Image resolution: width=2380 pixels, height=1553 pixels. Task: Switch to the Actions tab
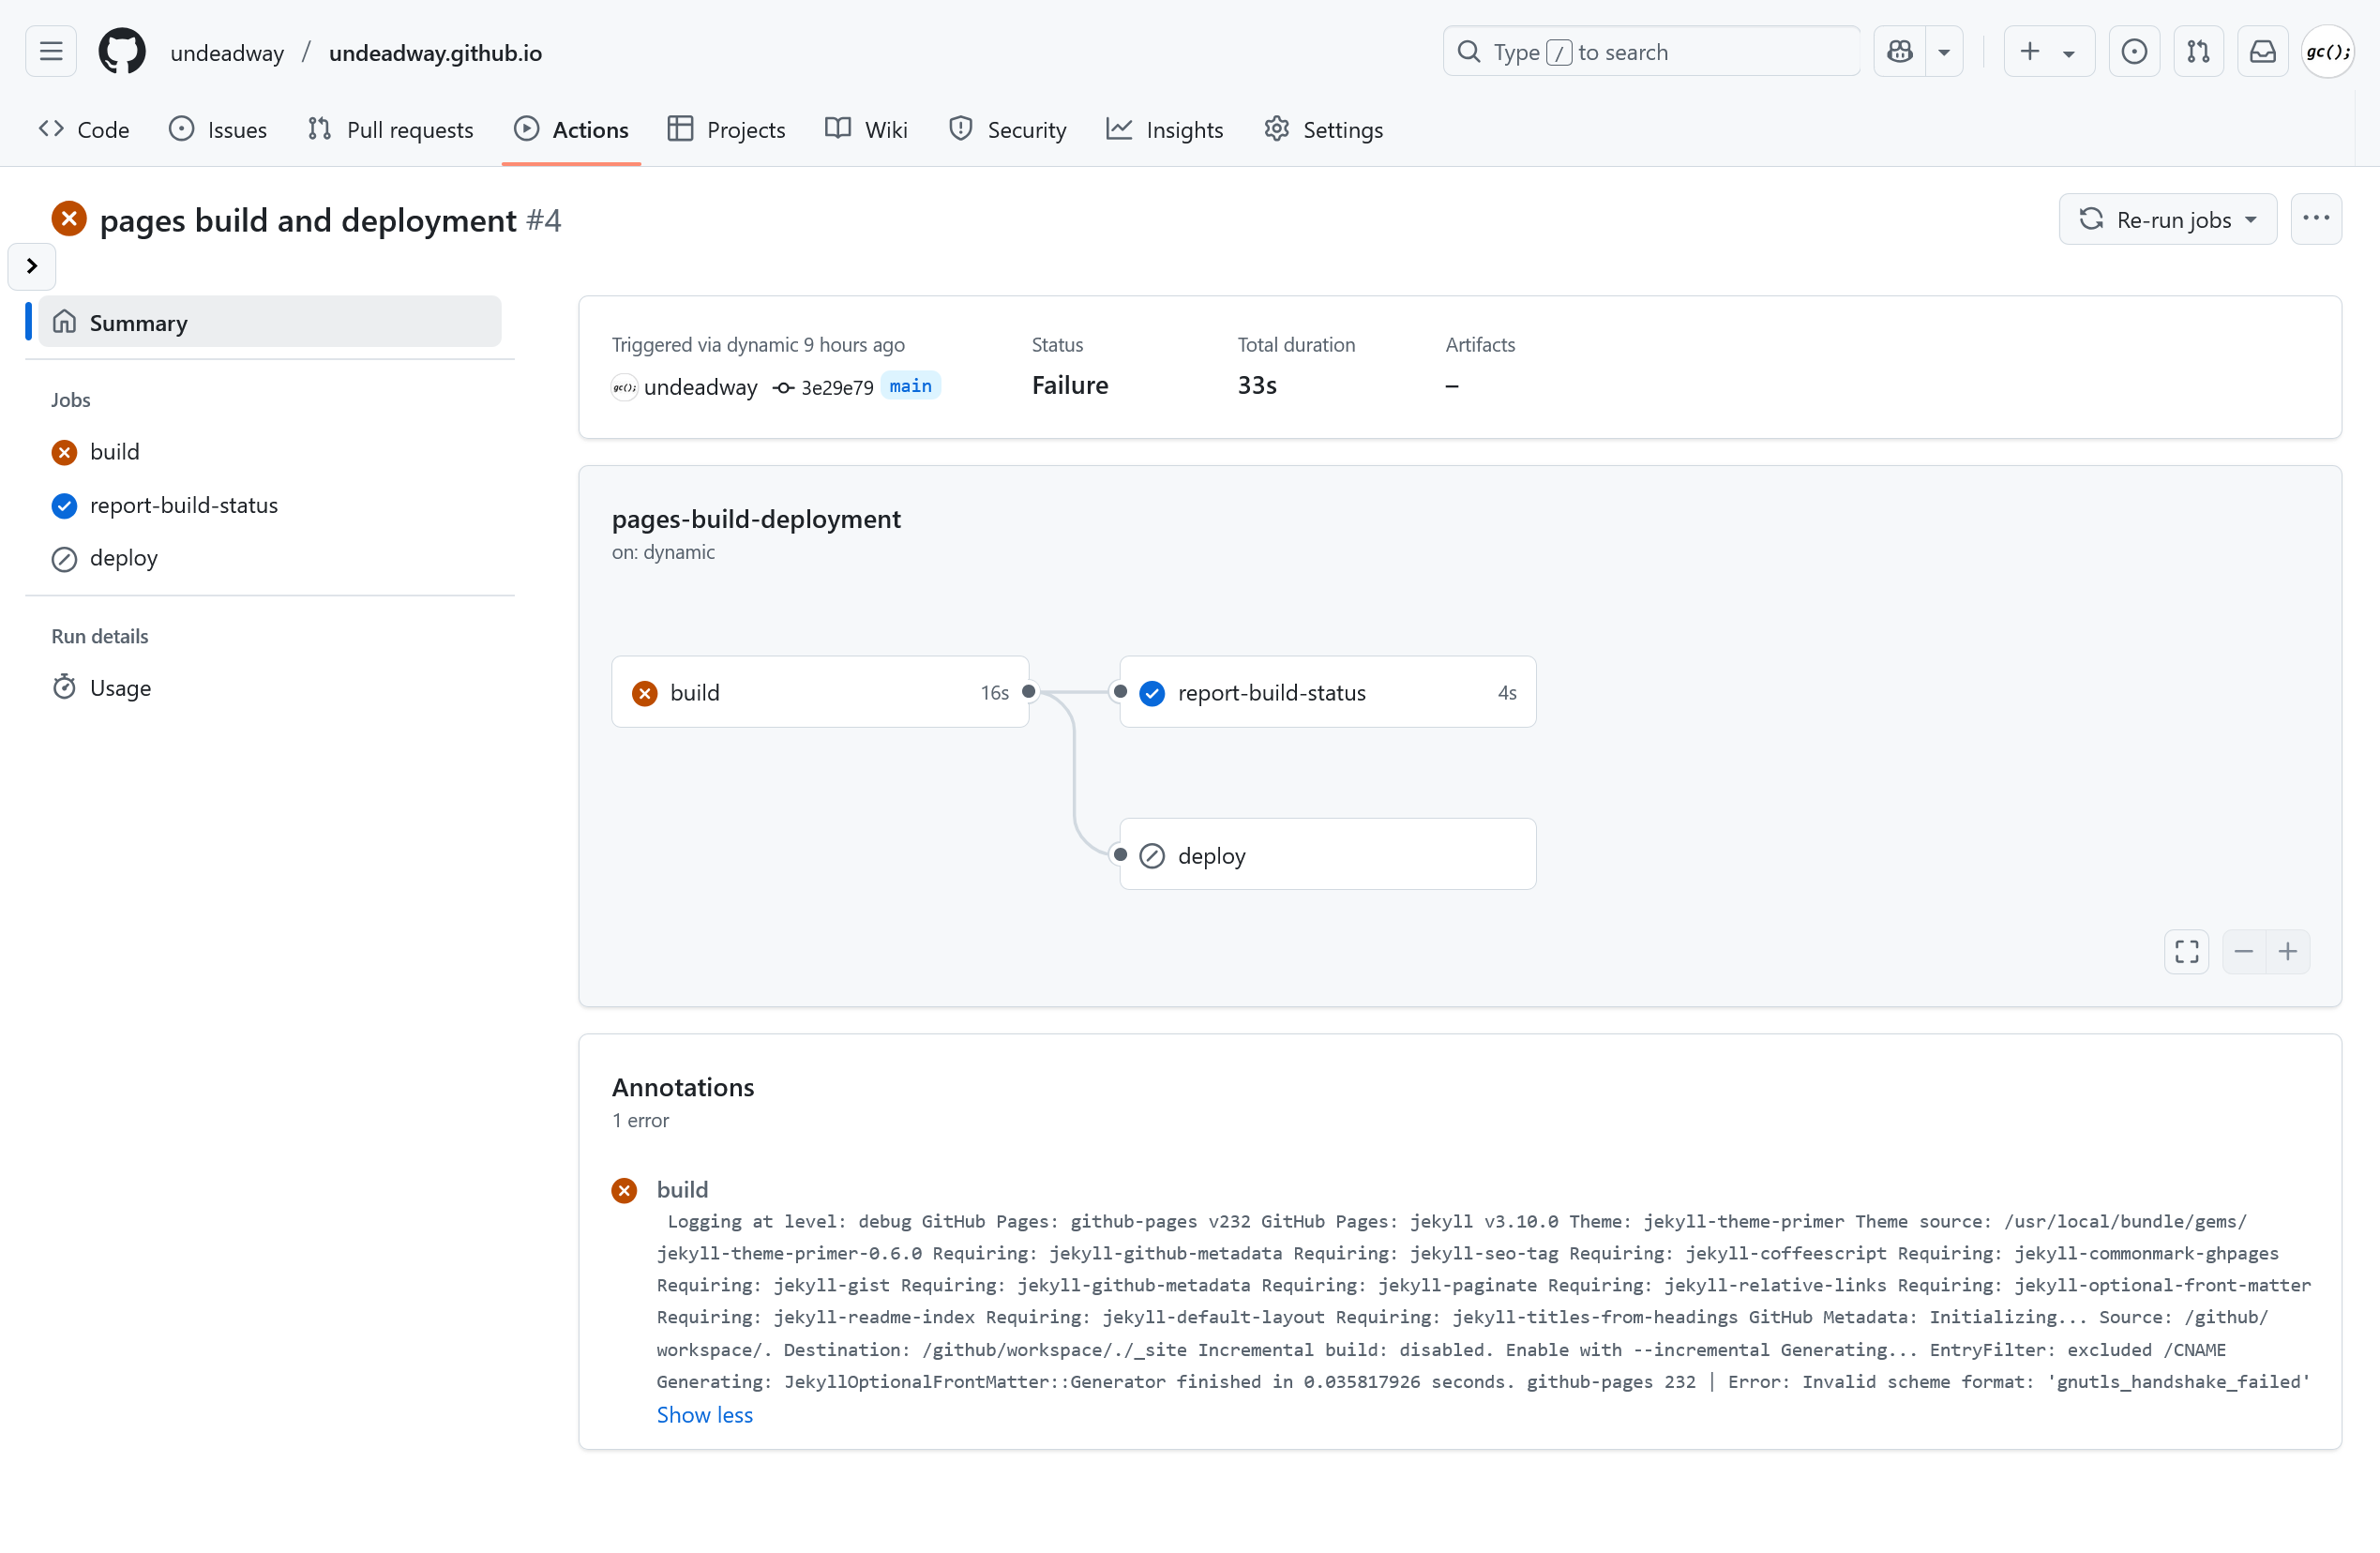[x=571, y=130]
